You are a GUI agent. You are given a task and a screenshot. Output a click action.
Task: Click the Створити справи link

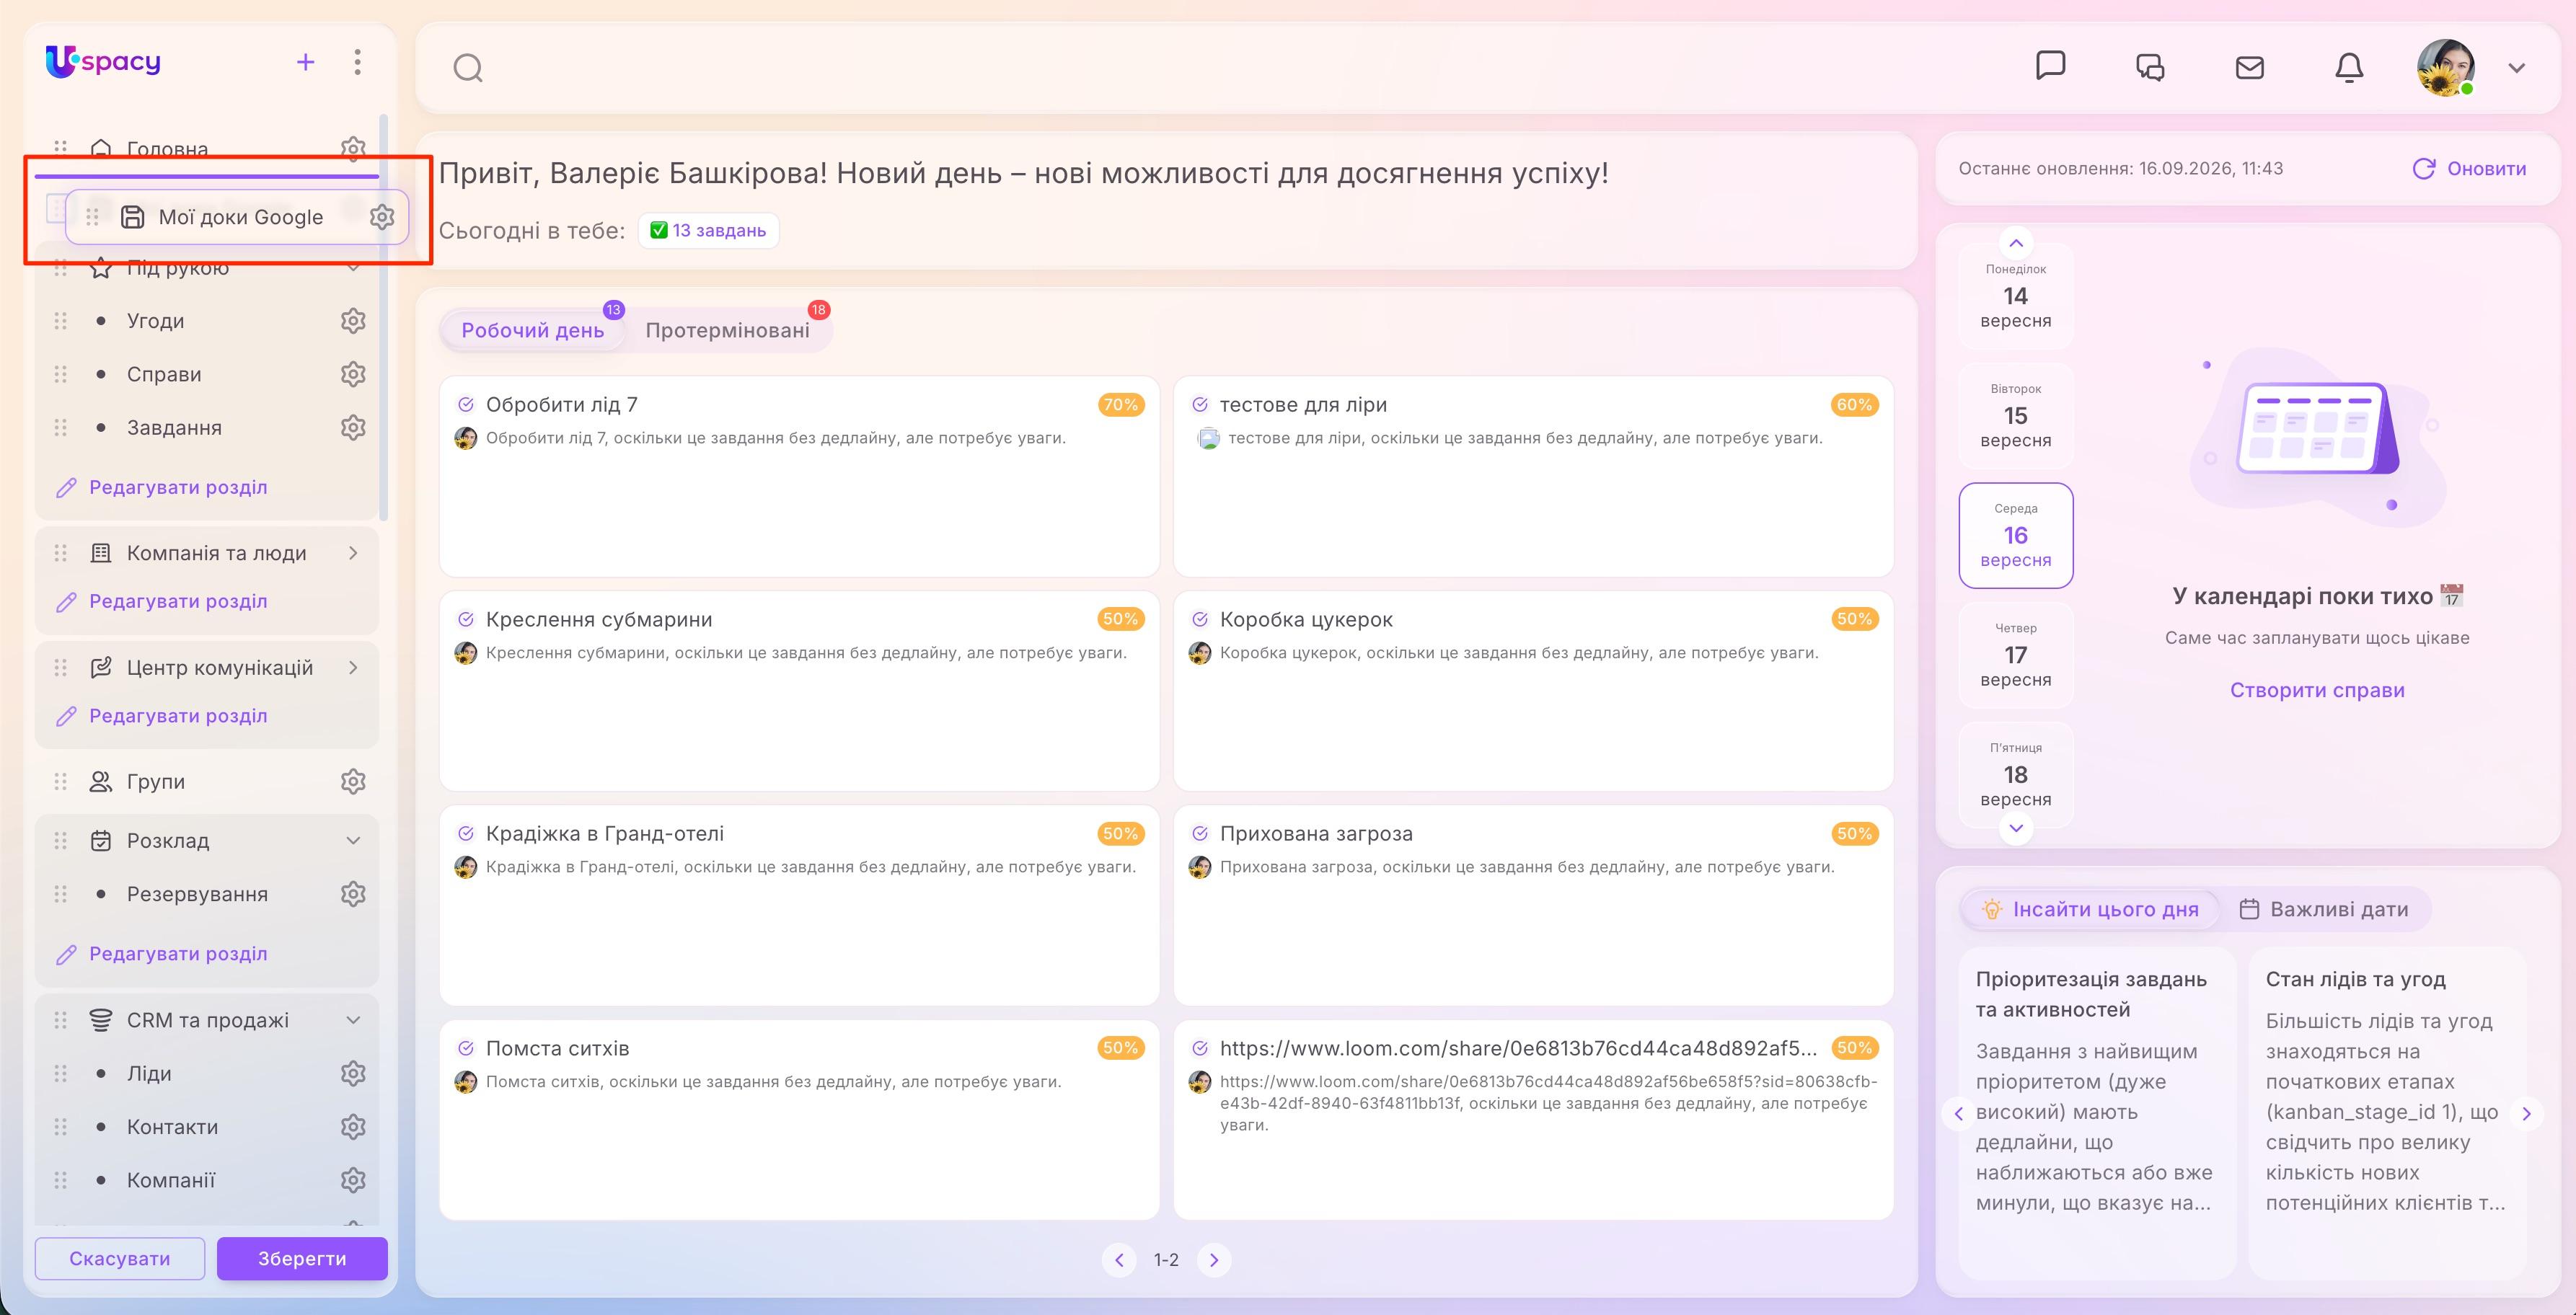point(2317,690)
